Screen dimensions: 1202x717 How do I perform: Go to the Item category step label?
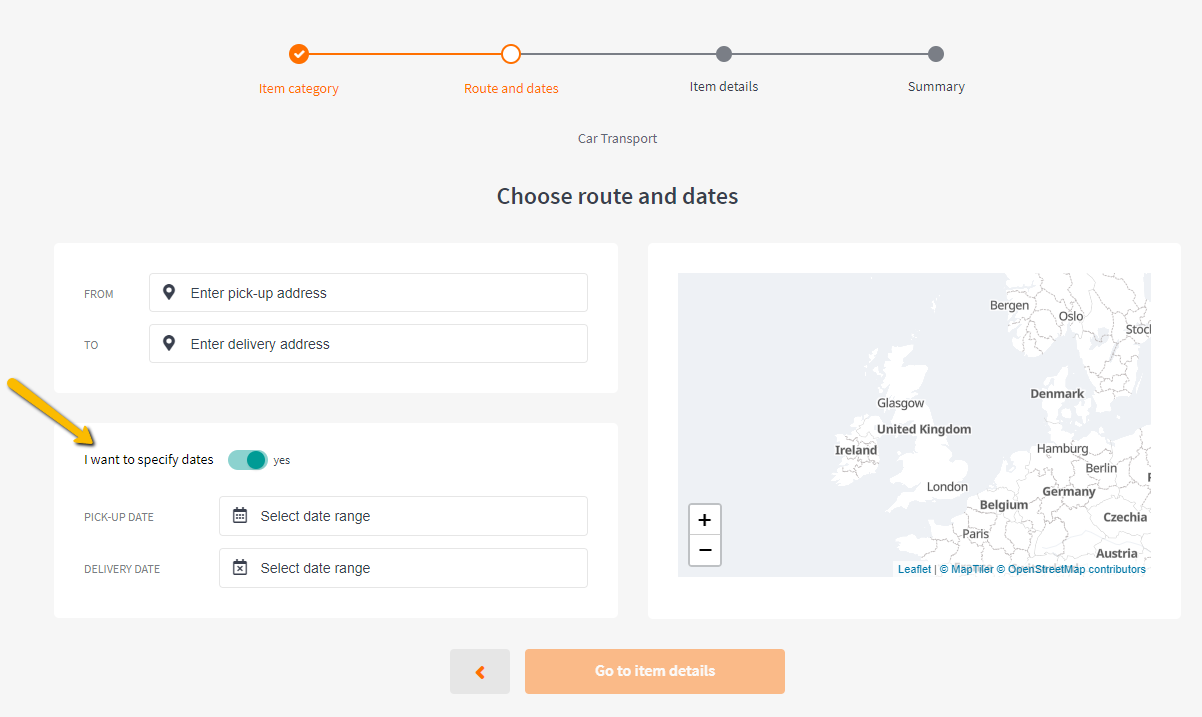298,88
